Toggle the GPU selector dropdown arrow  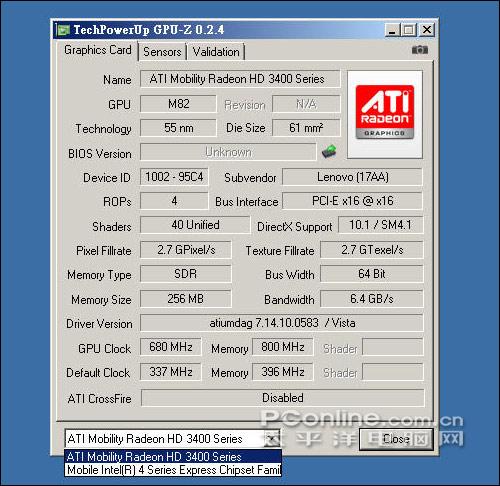(272, 439)
